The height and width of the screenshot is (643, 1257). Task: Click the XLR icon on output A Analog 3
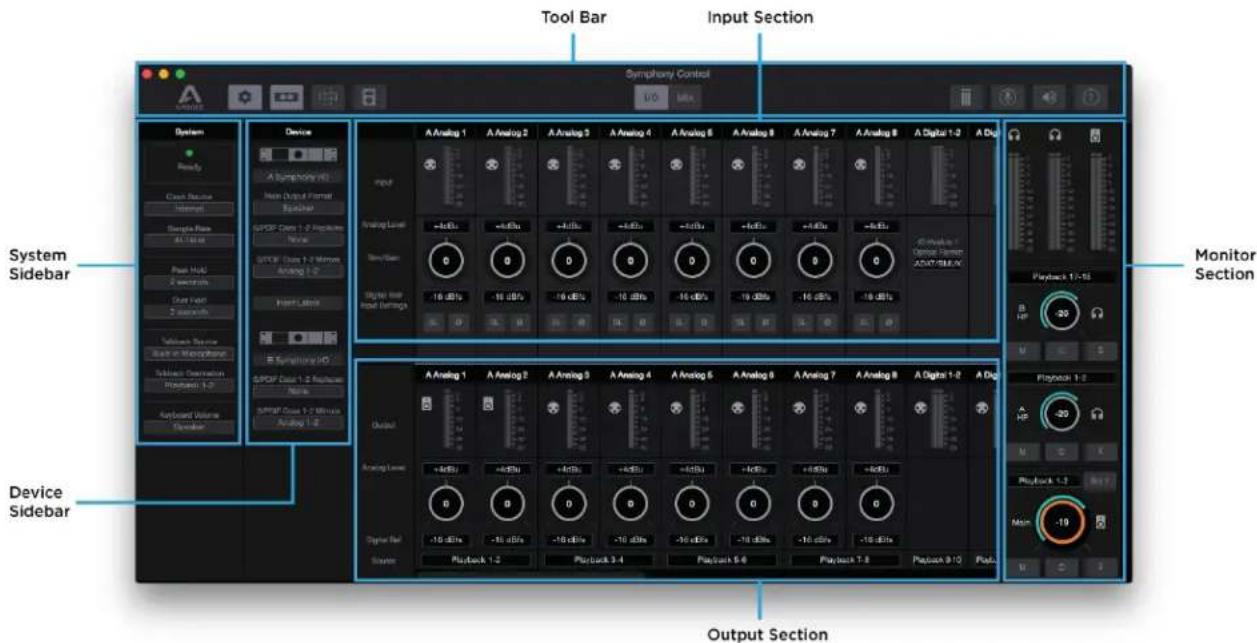coord(555,407)
